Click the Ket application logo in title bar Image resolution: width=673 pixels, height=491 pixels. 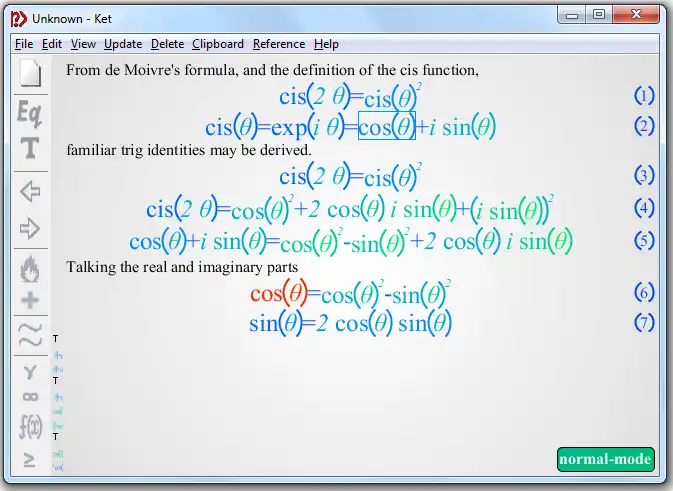pos(18,19)
